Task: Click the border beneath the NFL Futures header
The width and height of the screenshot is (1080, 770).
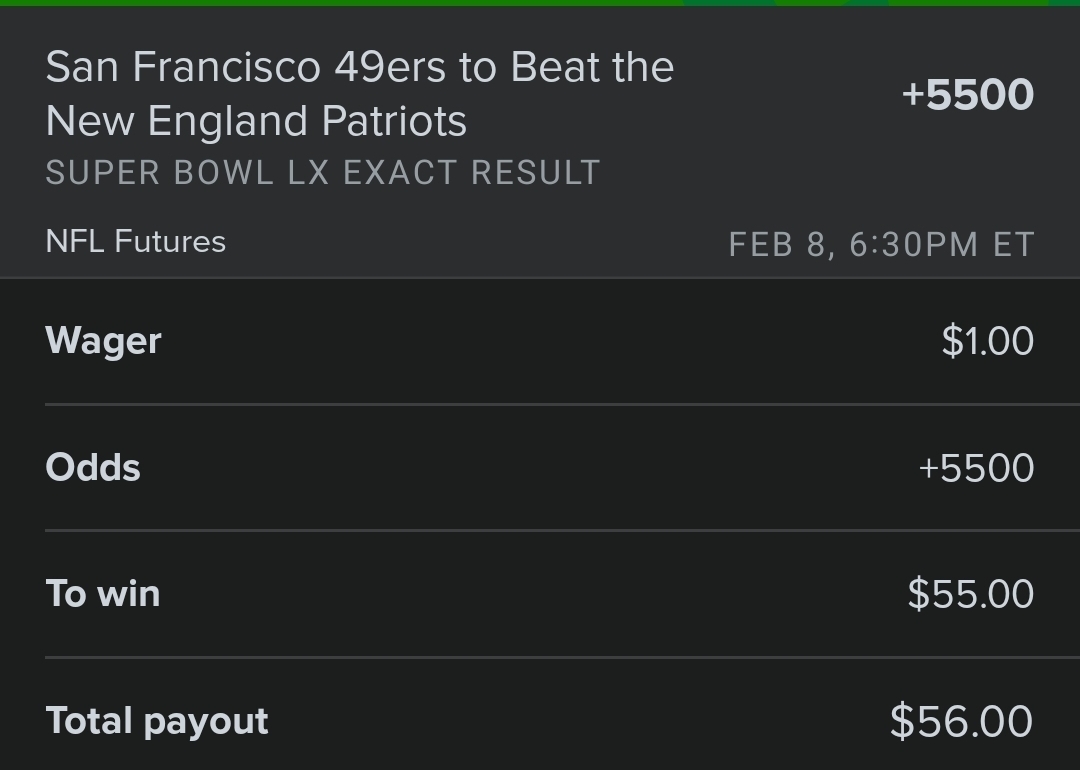Action: click(540, 278)
